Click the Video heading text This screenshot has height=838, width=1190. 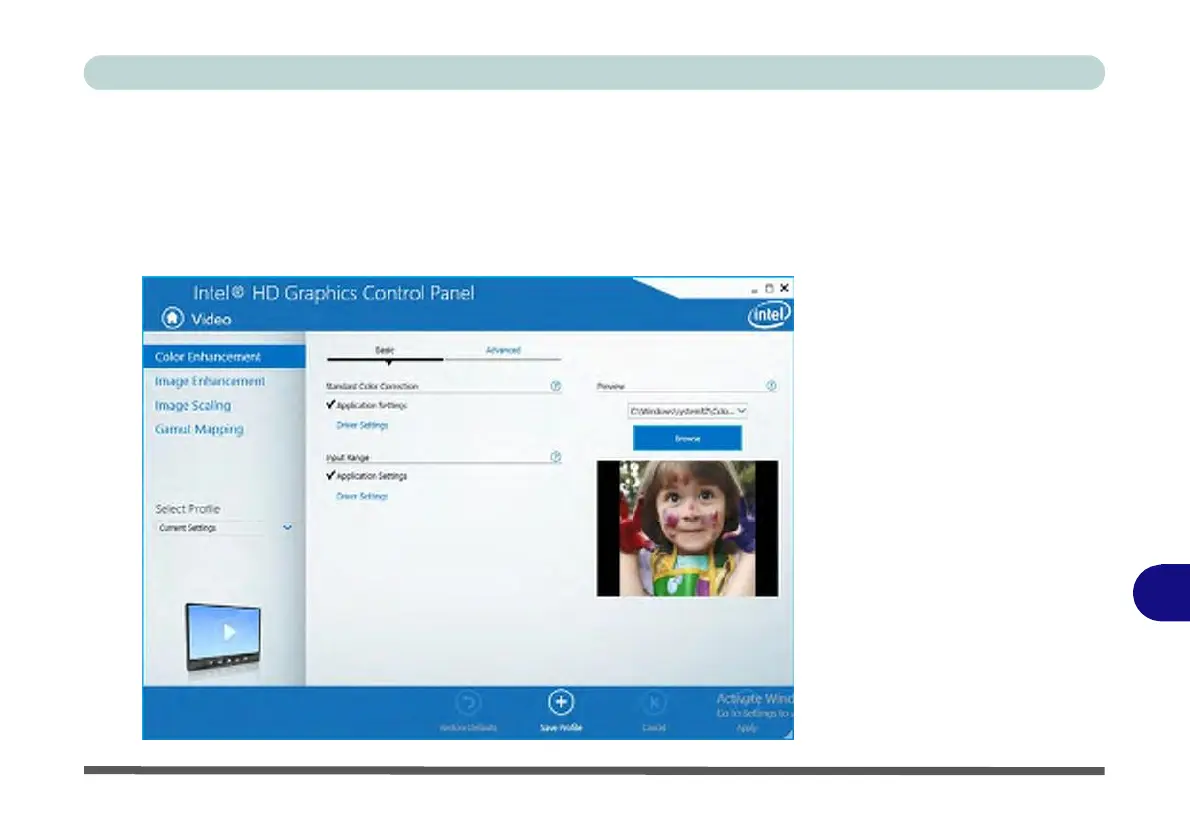[211, 320]
